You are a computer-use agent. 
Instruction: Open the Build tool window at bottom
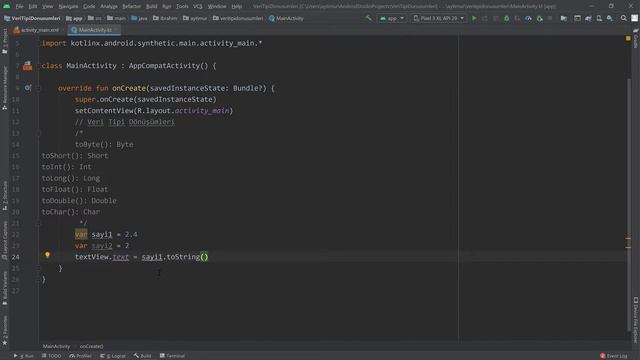pos(142,356)
